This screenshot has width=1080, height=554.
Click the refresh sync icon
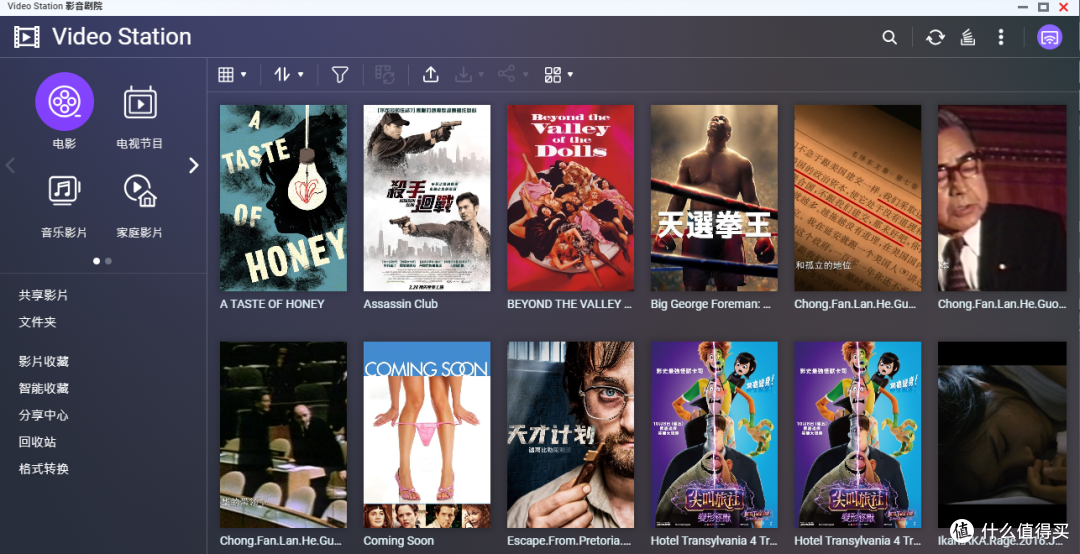tap(935, 37)
